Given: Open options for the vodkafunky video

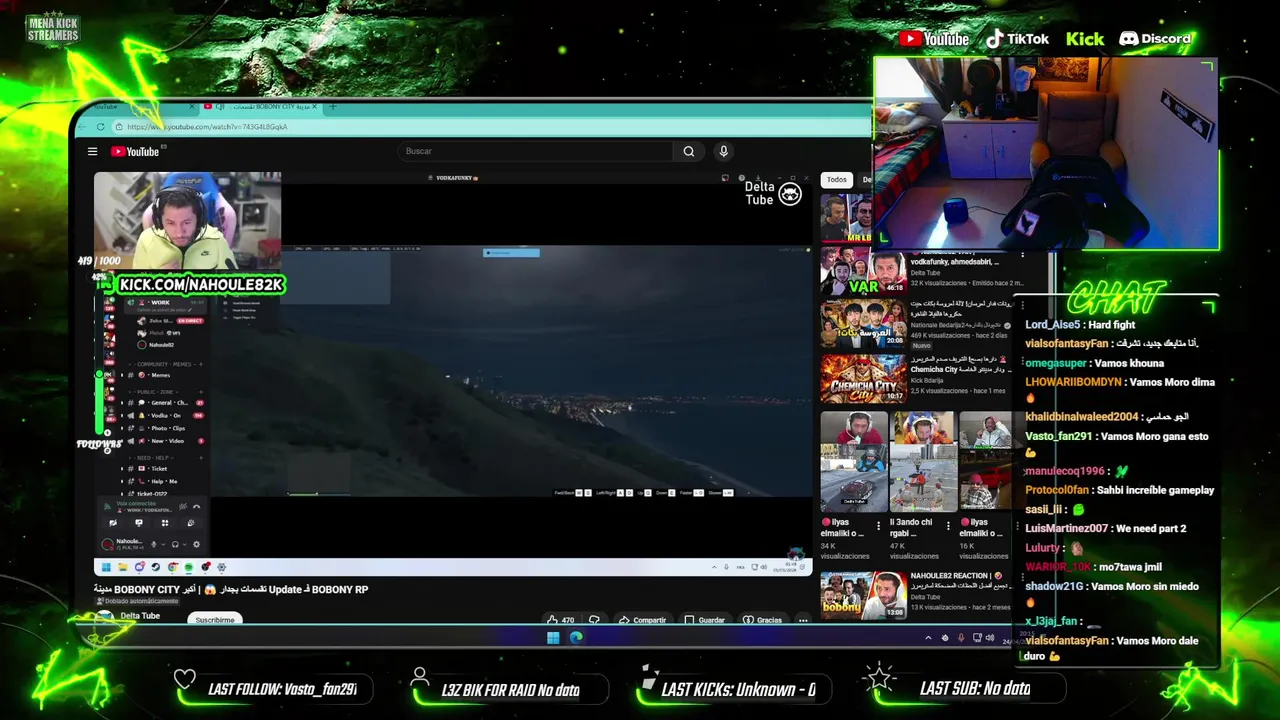Looking at the screenshot, I should 1022,255.
